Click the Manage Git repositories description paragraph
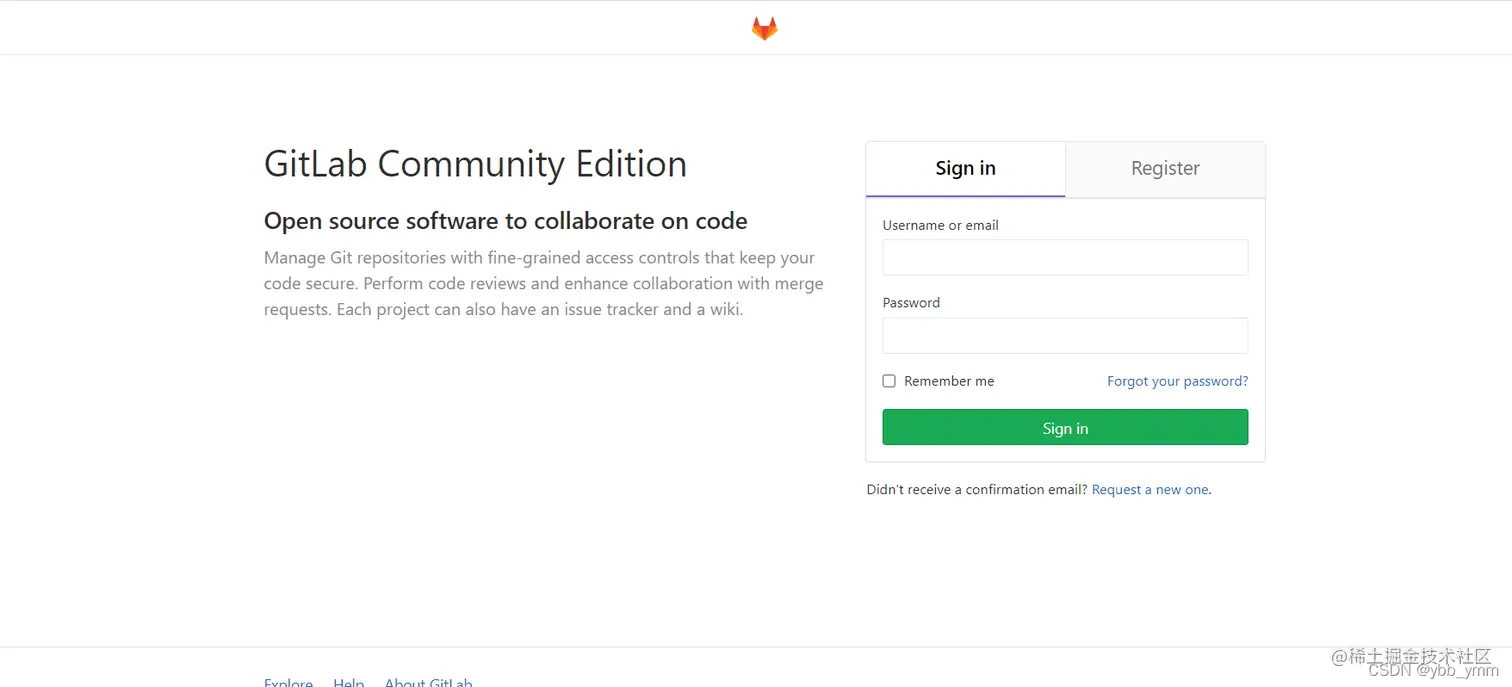This screenshot has width=1512, height=687. pyautogui.click(x=544, y=284)
